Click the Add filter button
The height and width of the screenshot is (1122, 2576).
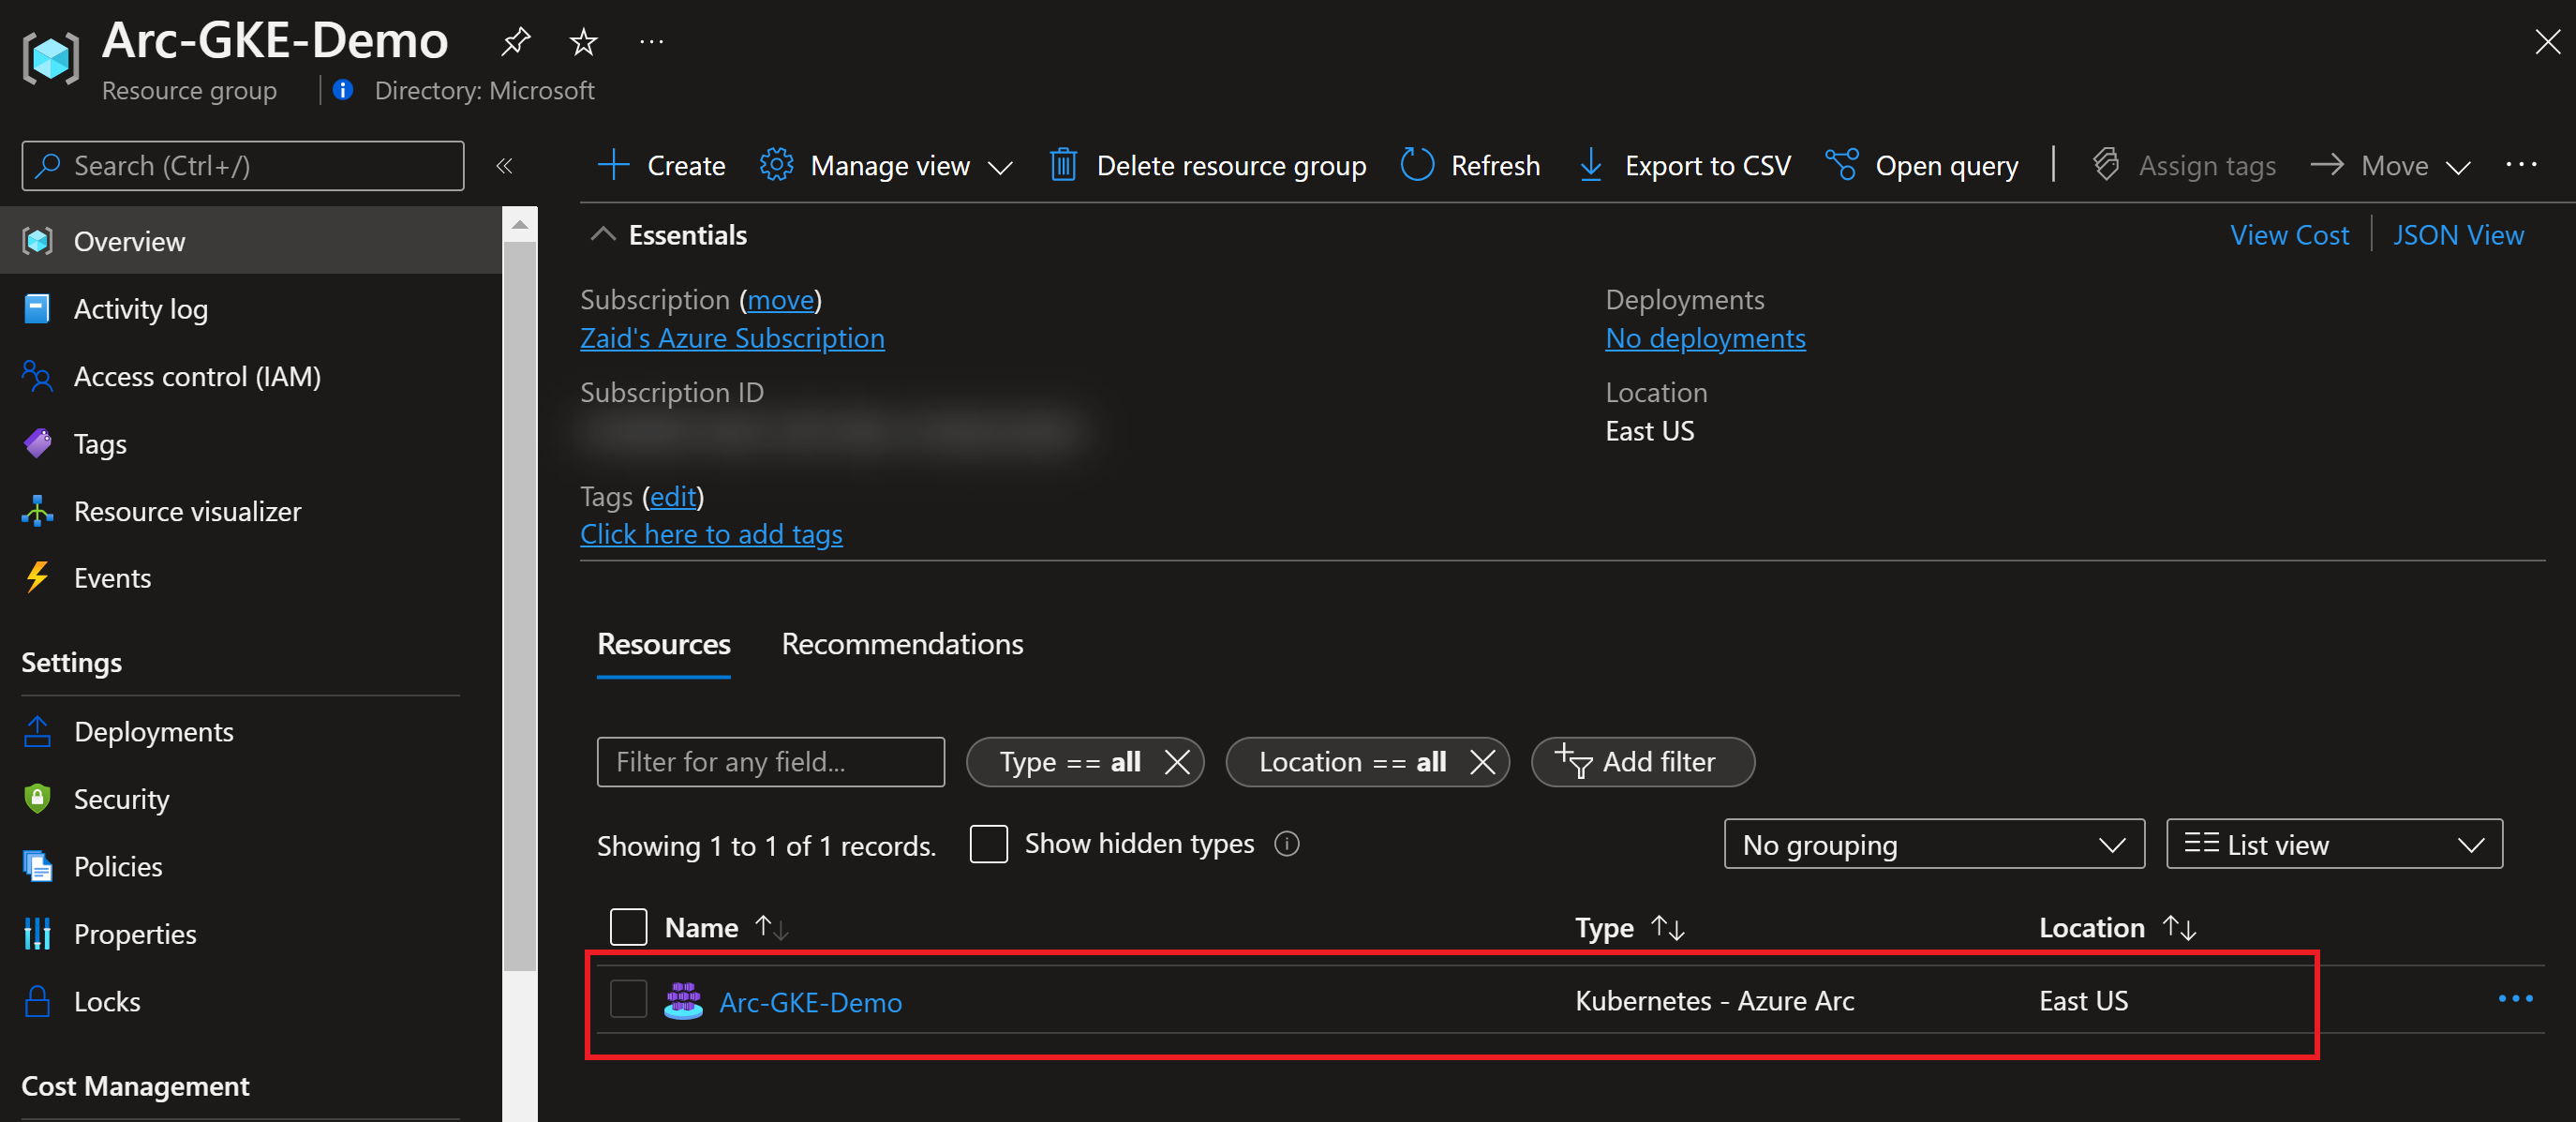pos(1642,762)
